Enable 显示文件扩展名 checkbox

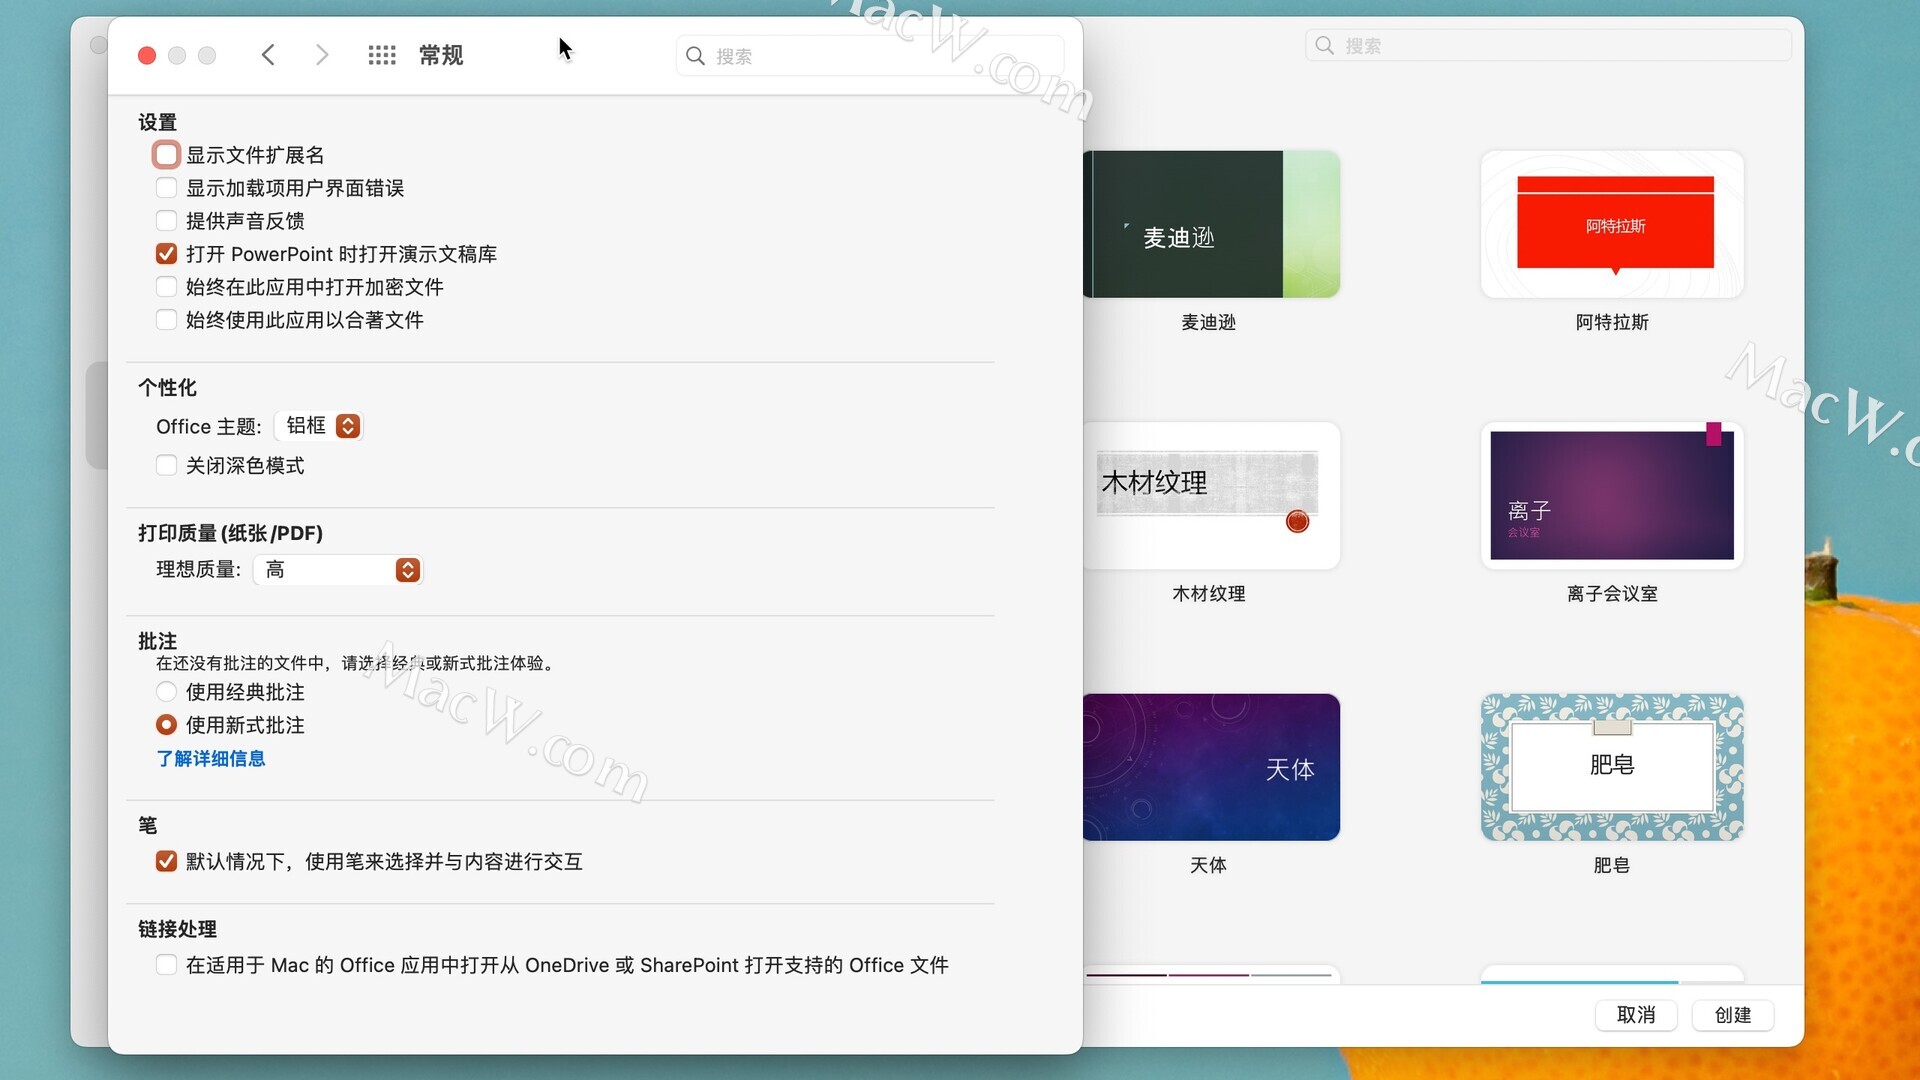coord(166,155)
